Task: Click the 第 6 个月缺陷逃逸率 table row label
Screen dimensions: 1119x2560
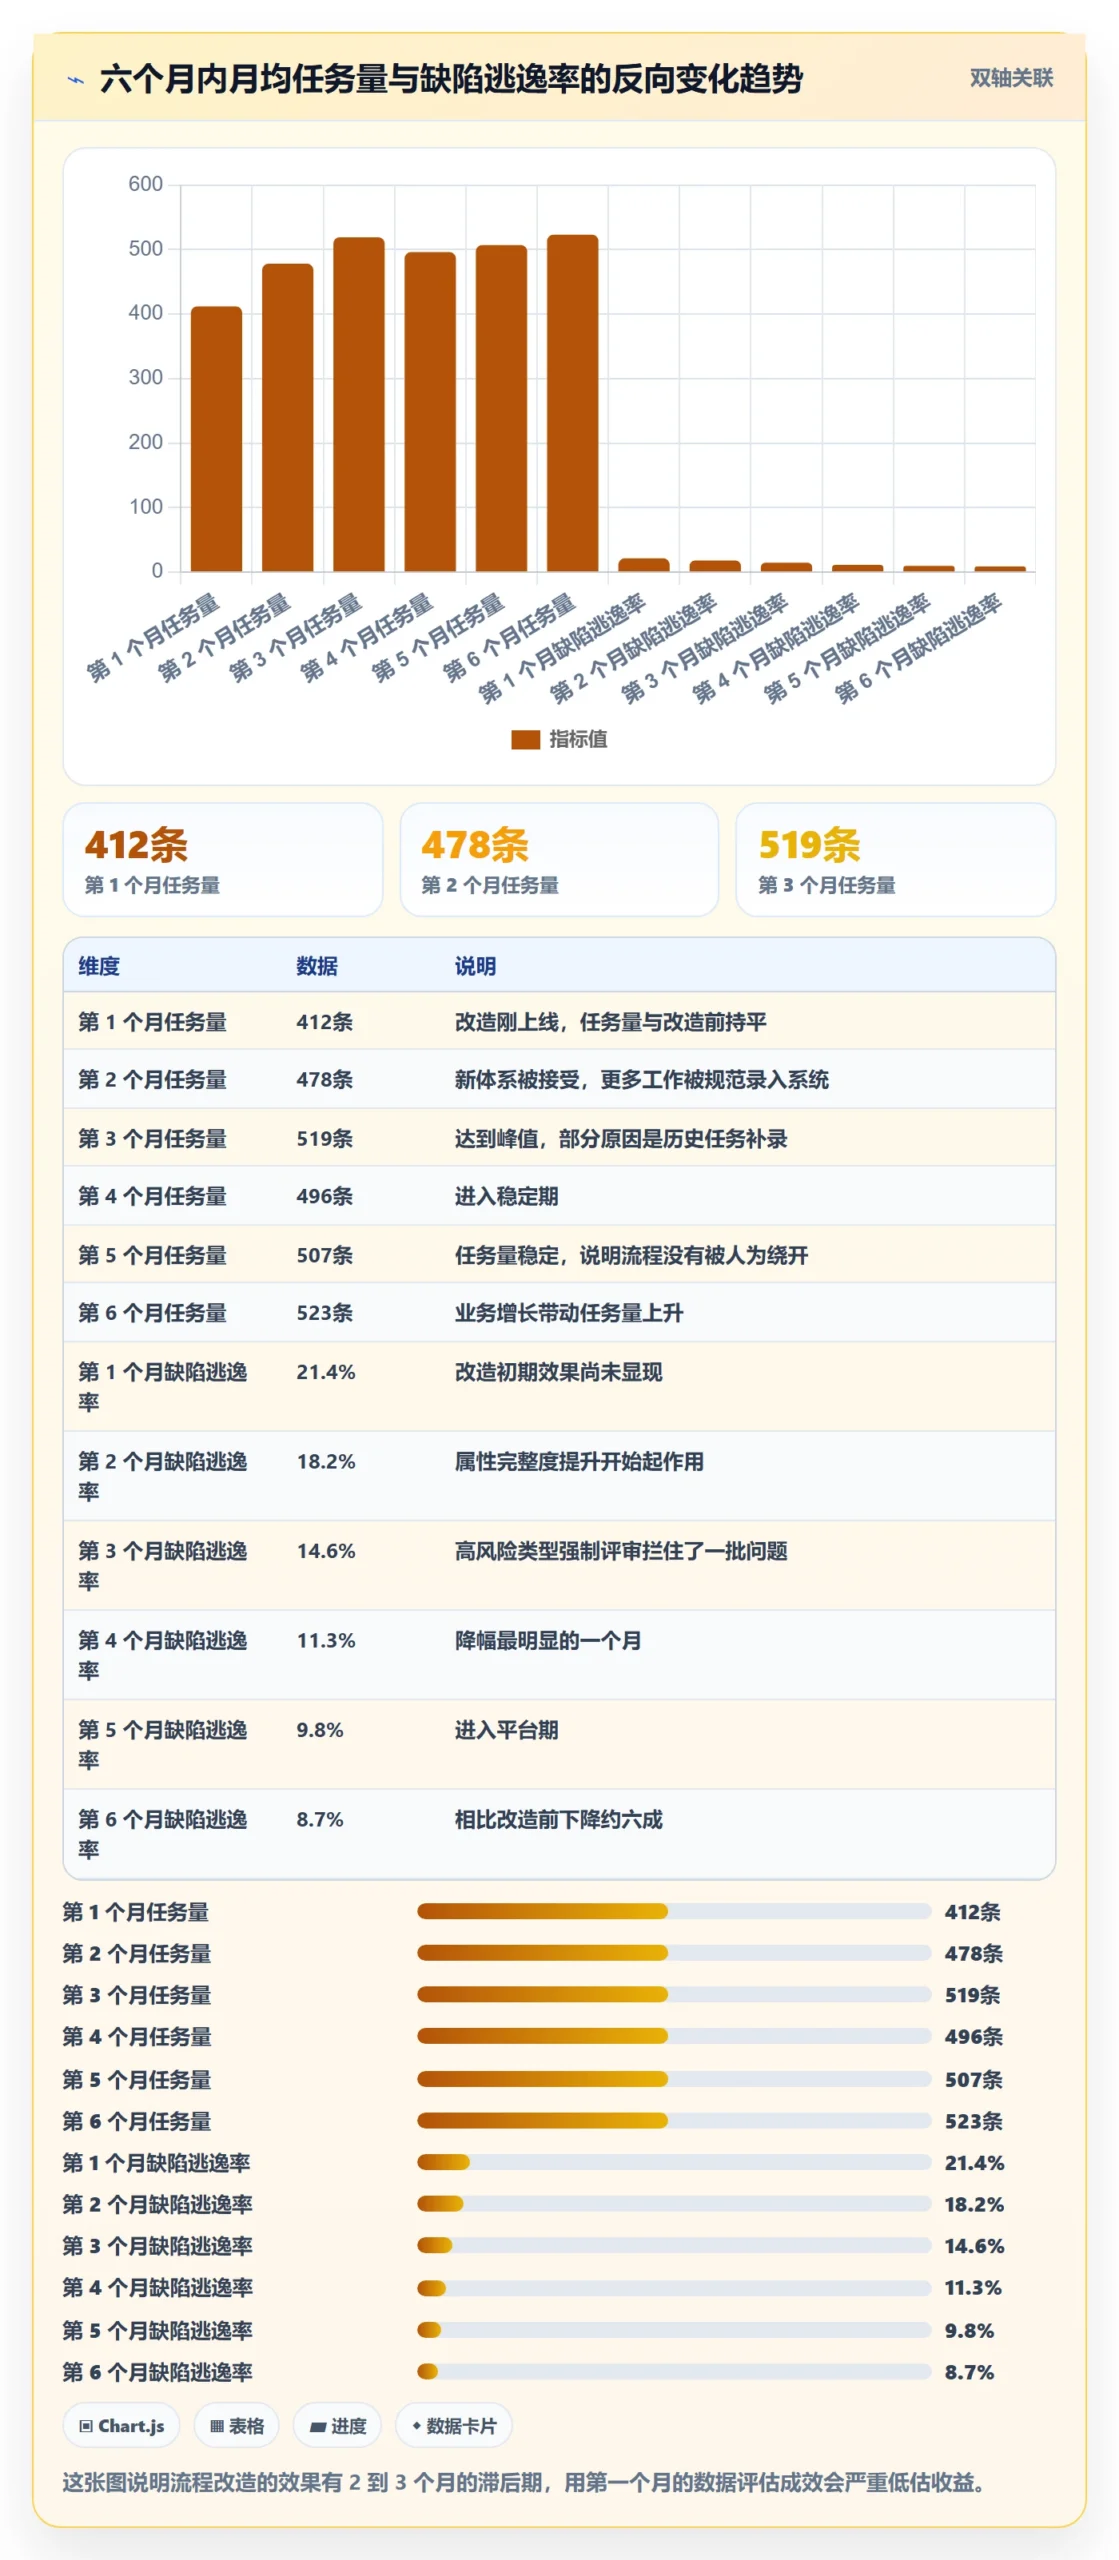Action: click(163, 1834)
